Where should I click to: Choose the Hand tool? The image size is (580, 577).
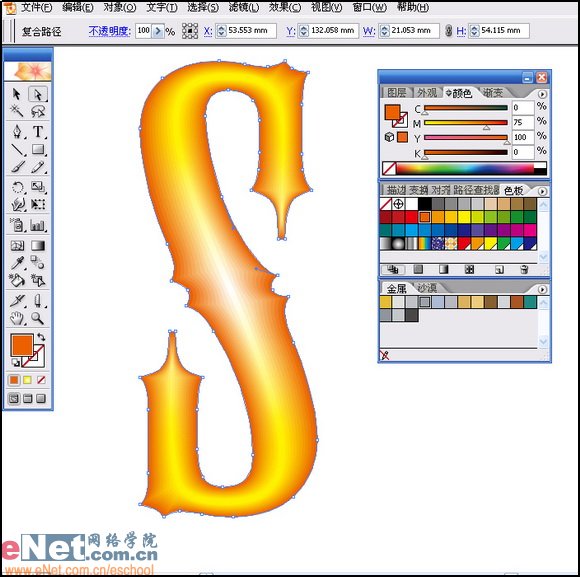(x=17, y=318)
